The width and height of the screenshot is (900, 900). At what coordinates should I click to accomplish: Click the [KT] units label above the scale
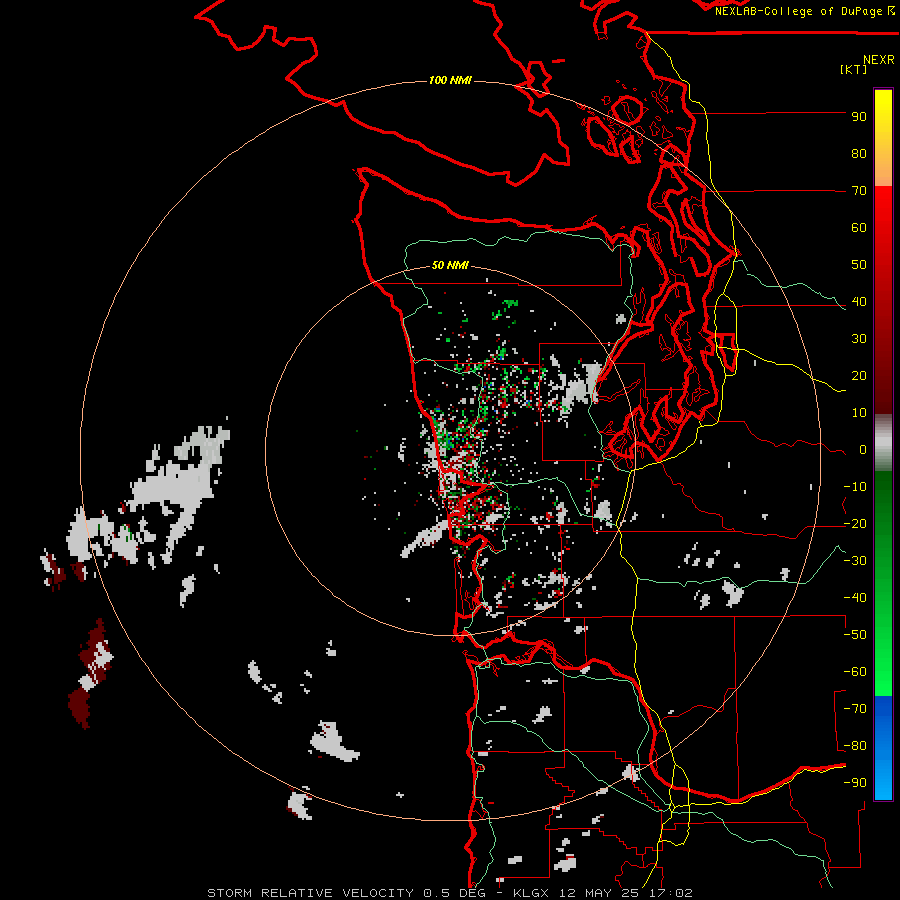pyautogui.click(x=853, y=69)
